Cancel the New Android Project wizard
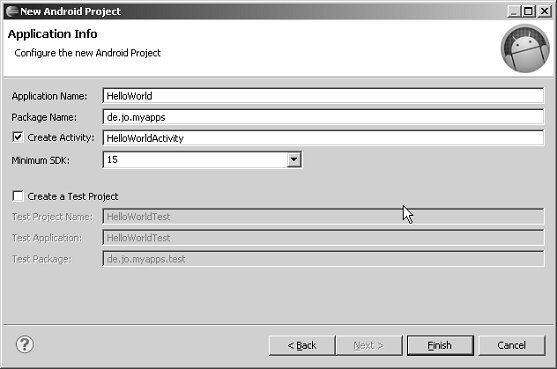The height and width of the screenshot is (369, 557). point(512,345)
